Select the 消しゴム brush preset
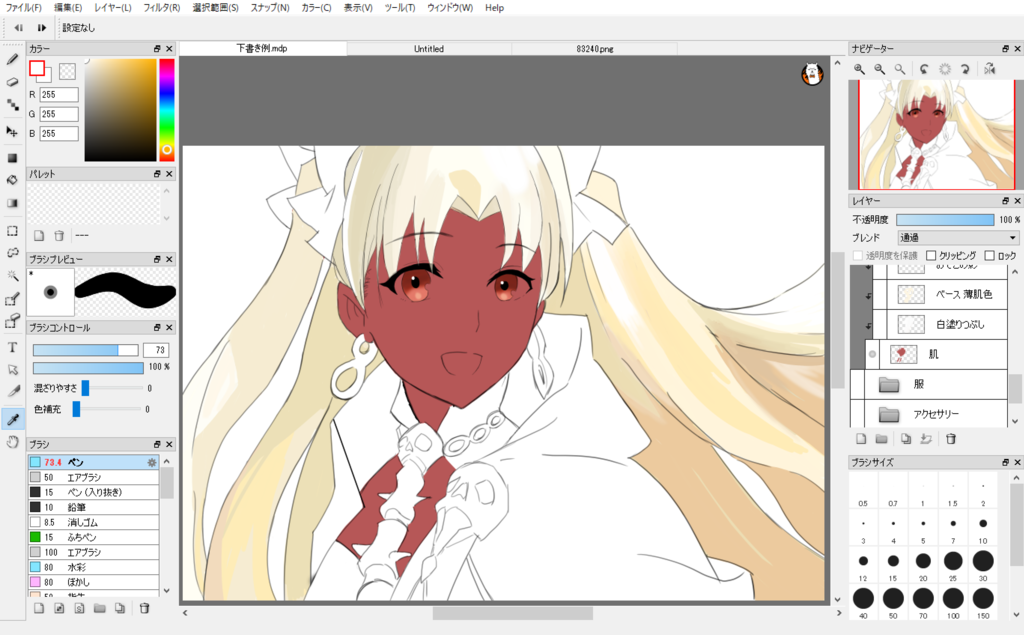The height and width of the screenshot is (635, 1024). tap(96, 522)
